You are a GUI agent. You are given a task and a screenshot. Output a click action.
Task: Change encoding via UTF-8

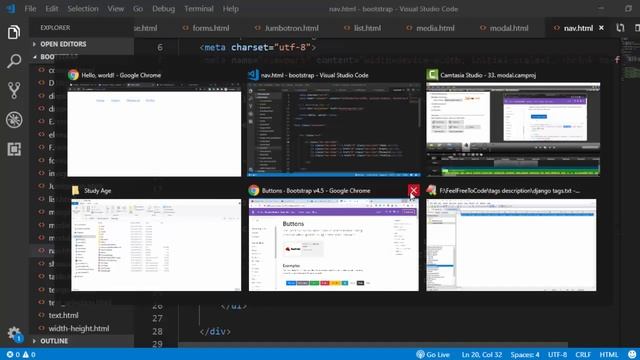point(557,354)
